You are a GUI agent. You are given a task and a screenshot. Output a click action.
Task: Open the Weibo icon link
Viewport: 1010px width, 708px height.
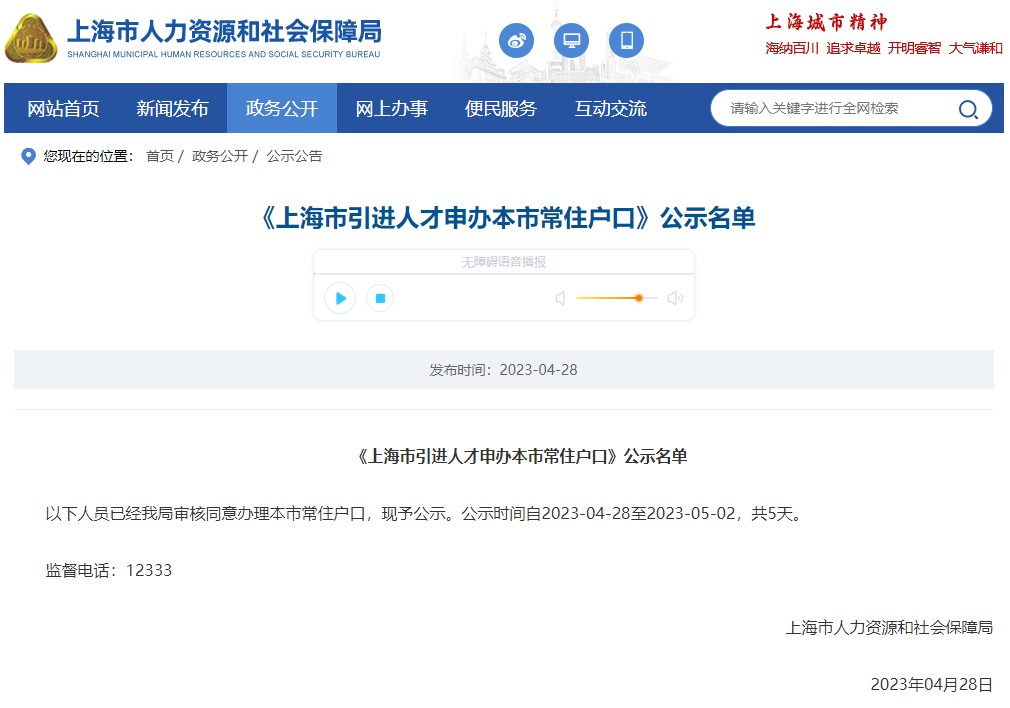(517, 41)
